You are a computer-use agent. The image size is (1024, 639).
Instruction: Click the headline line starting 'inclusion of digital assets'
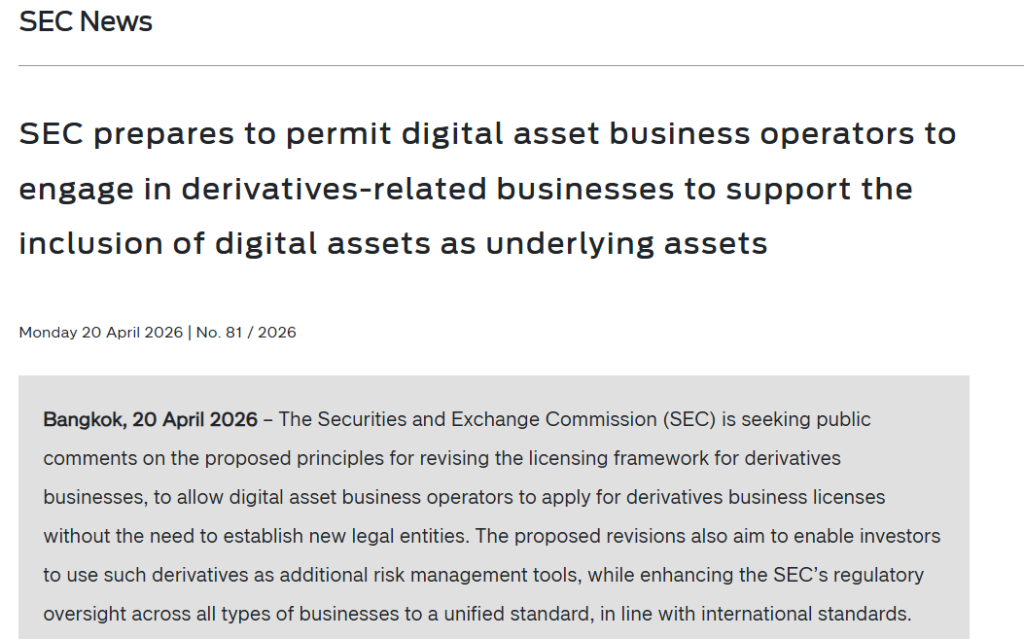pos(392,243)
